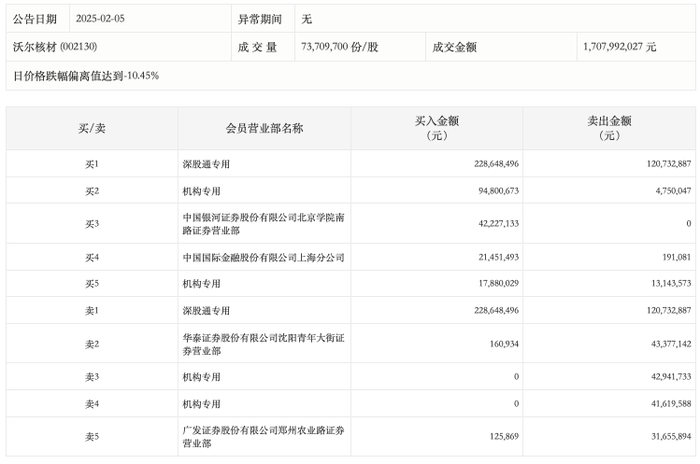
Task: Select 机构专用 in the 买2 row
Action: pos(201,191)
